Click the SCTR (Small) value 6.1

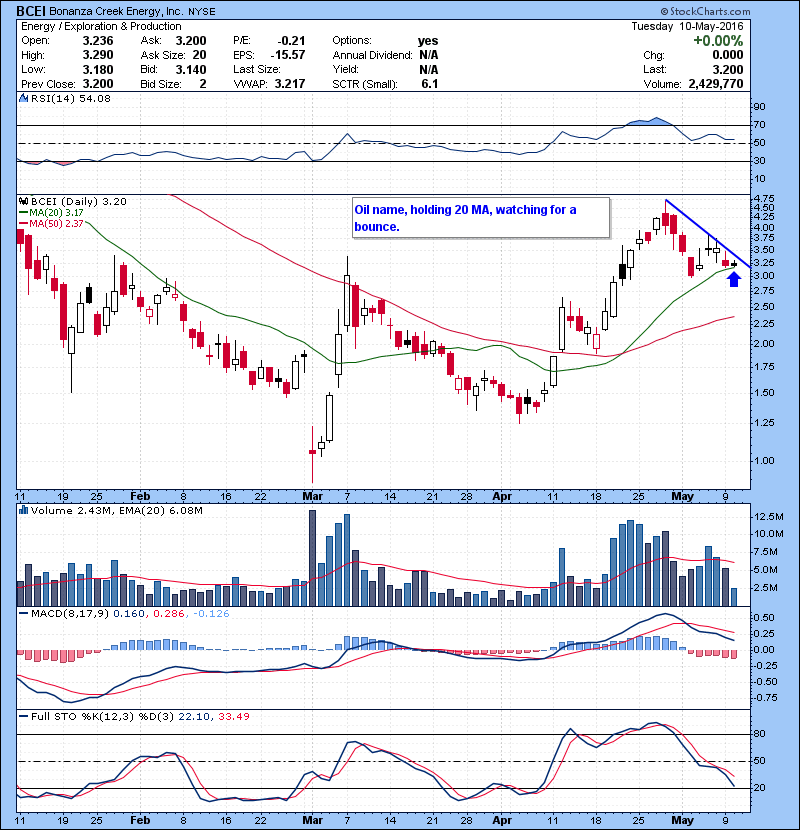click(429, 84)
